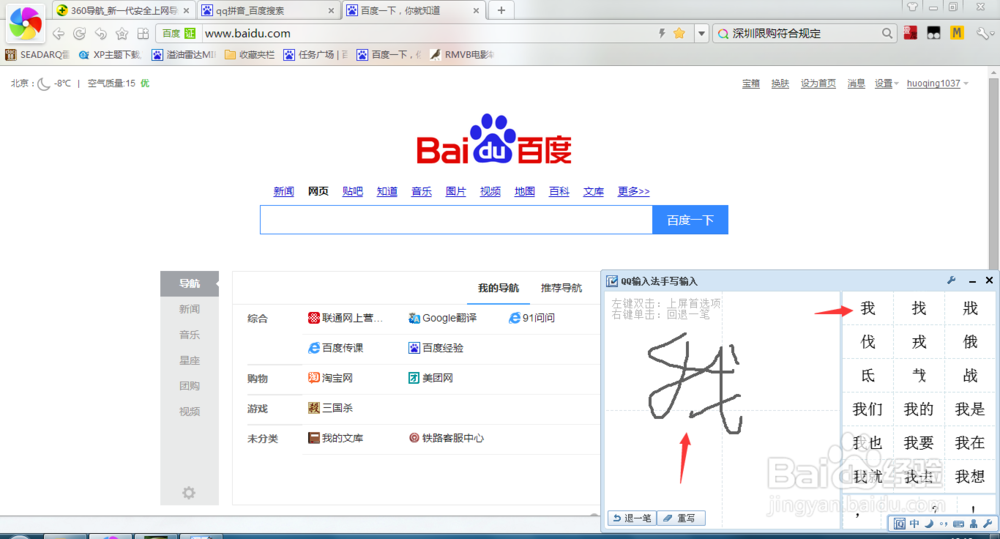This screenshot has width=1000, height=539.
Task: Expand the address bar history dropdown arrow
Action: coord(702,33)
